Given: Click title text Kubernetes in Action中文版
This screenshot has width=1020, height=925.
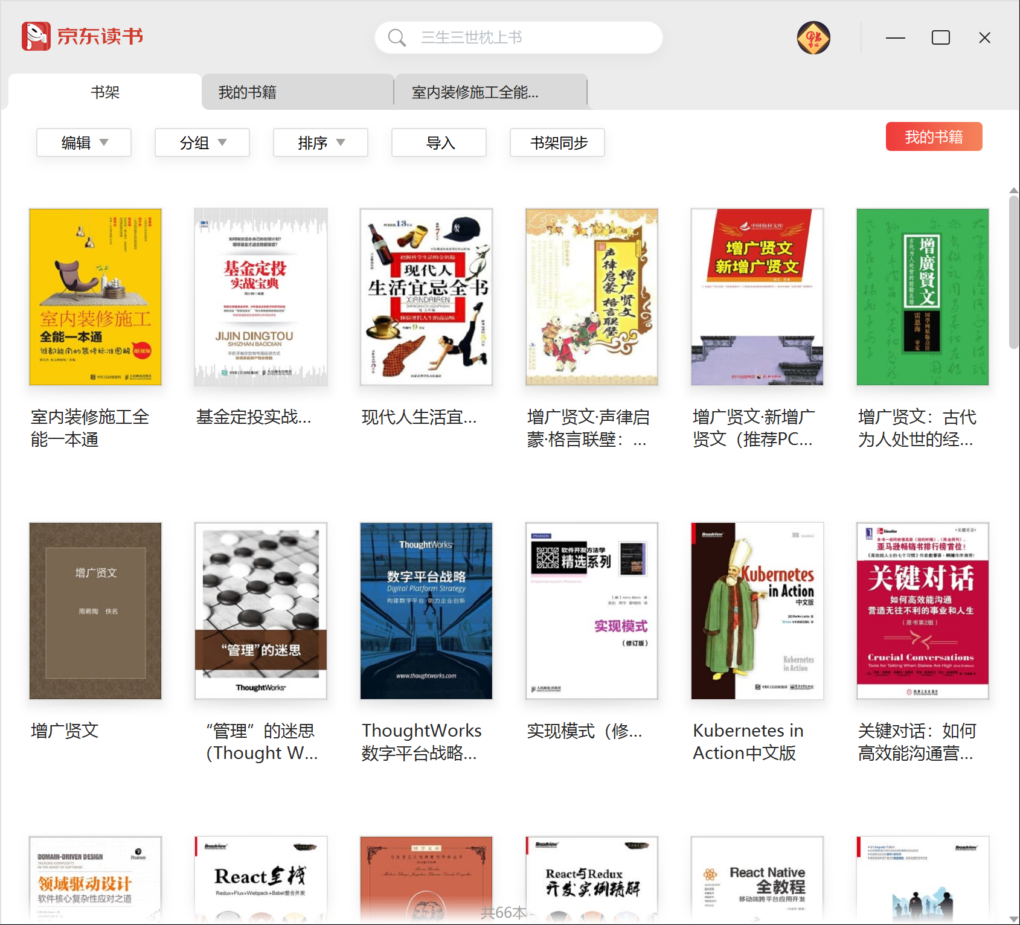Looking at the screenshot, I should pos(748,742).
